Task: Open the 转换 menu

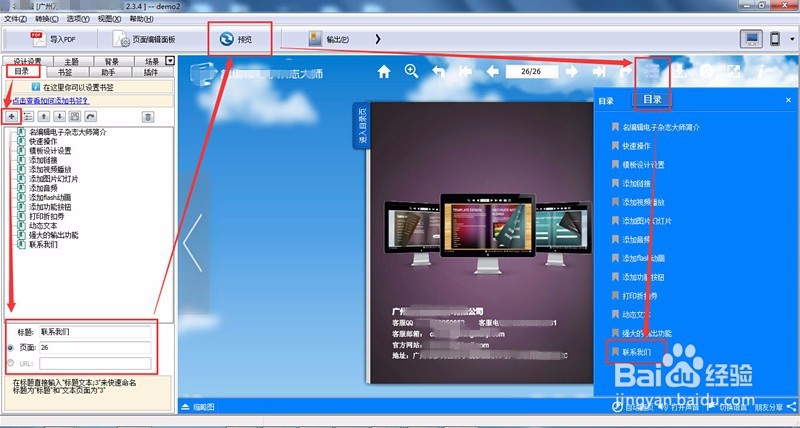Action: click(x=46, y=19)
